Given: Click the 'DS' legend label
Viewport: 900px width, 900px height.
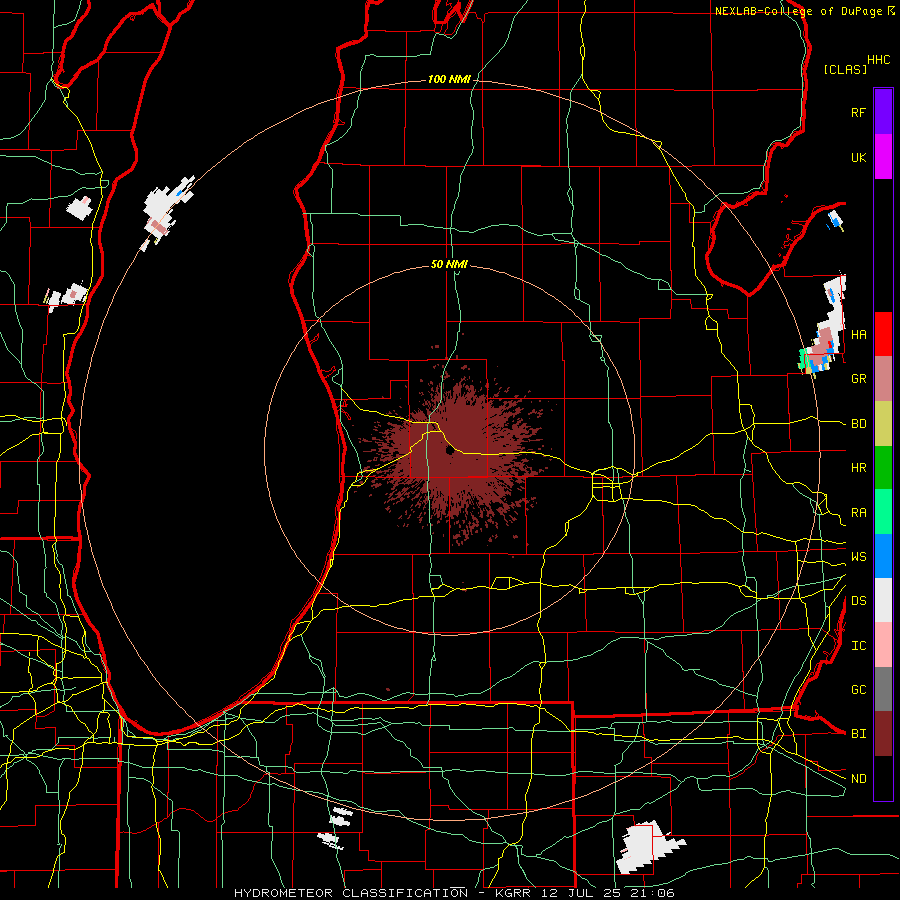Looking at the screenshot, I should click(859, 601).
